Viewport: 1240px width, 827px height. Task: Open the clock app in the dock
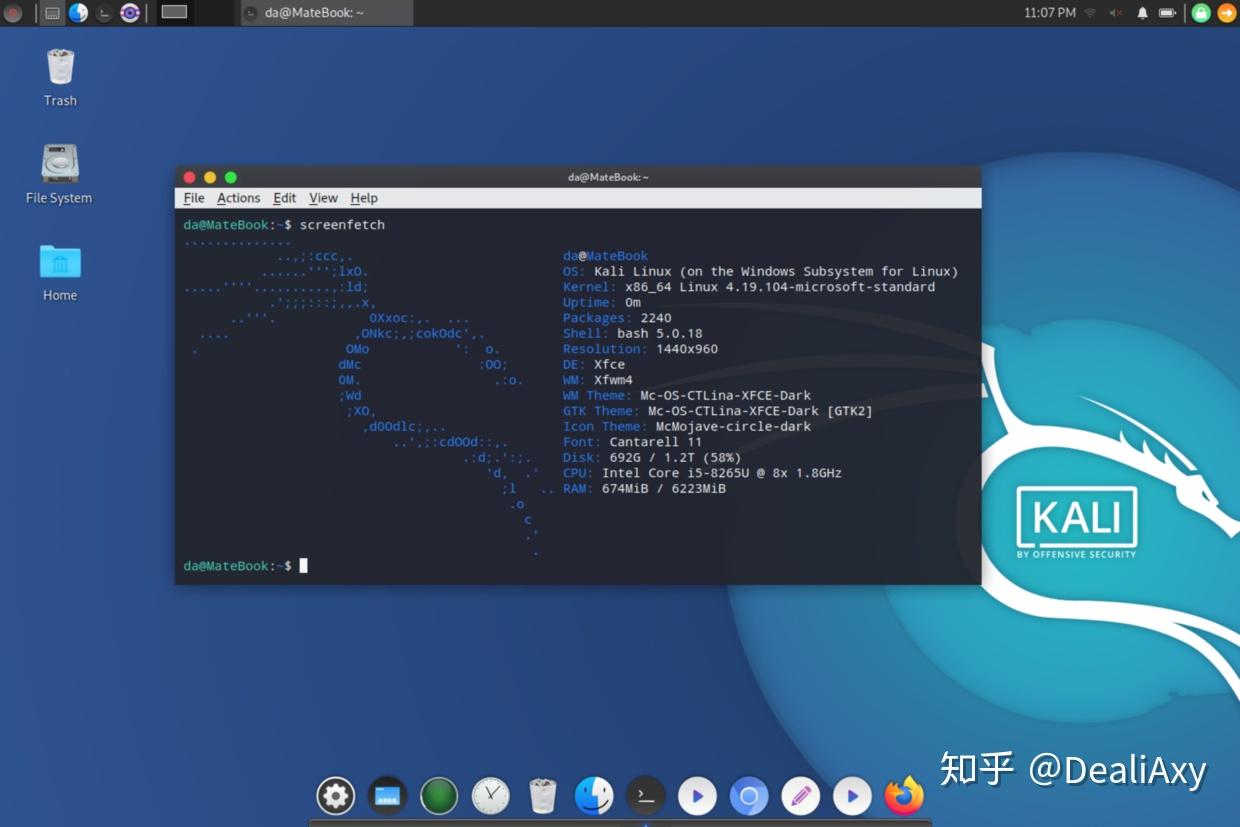(x=491, y=796)
